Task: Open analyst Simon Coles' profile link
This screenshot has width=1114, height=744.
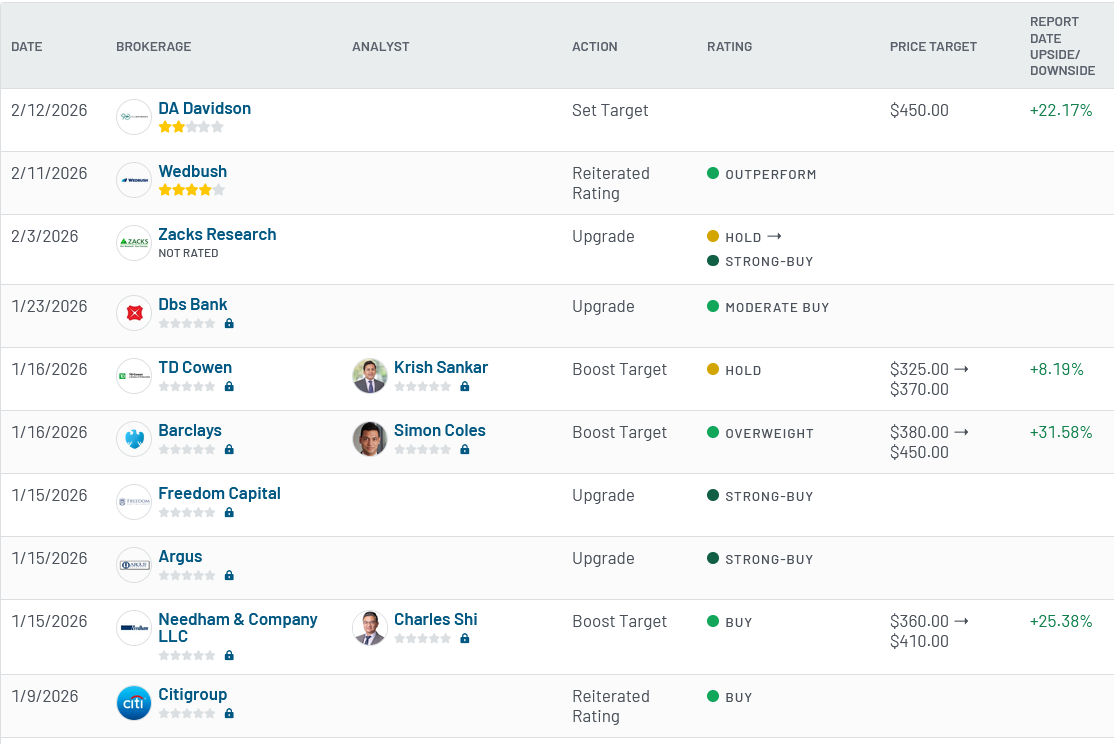Action: 440,431
